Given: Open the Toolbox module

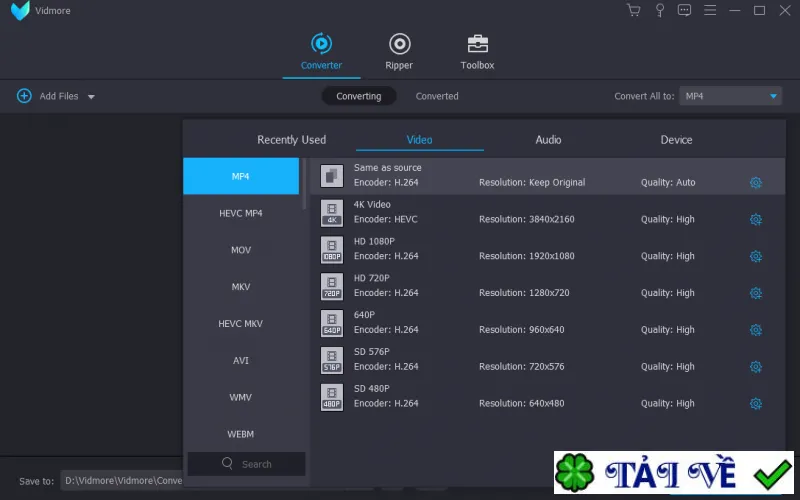Looking at the screenshot, I should (x=477, y=52).
